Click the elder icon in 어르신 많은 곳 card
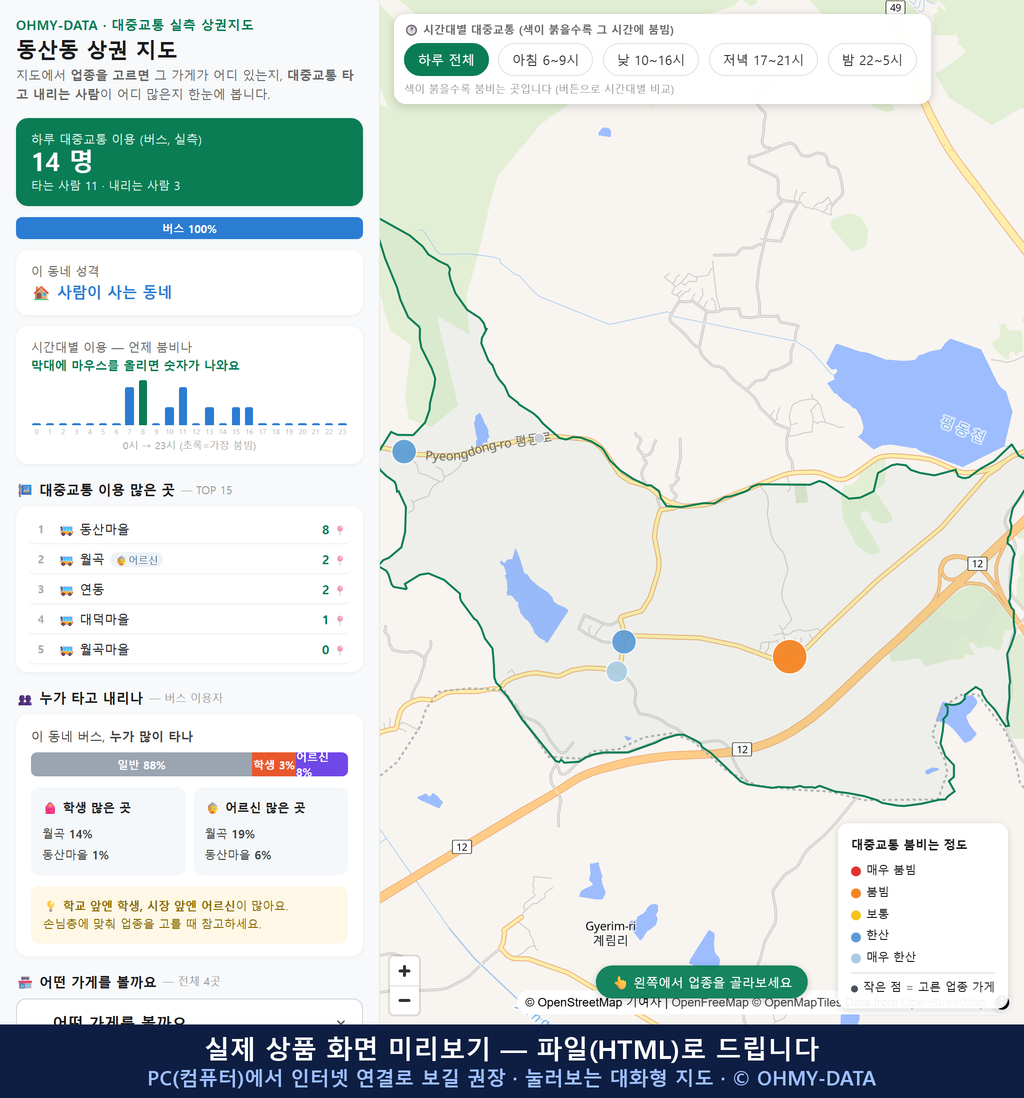The width and height of the screenshot is (1024, 1098). pyautogui.click(x=212, y=808)
